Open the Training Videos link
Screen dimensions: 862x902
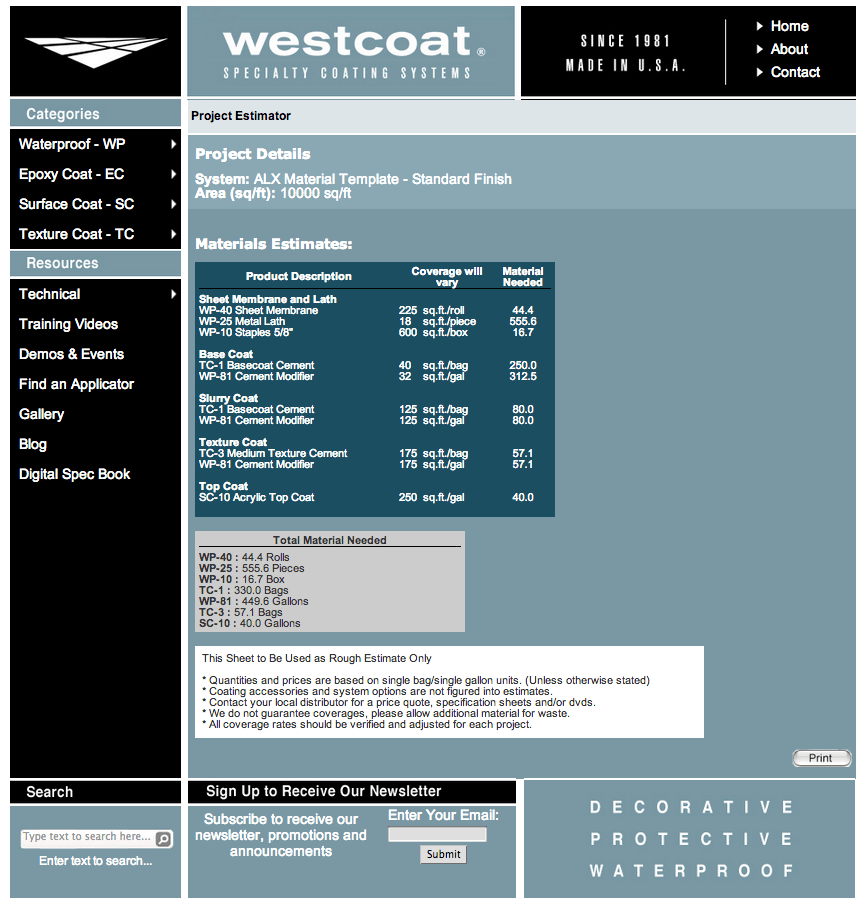coord(68,324)
